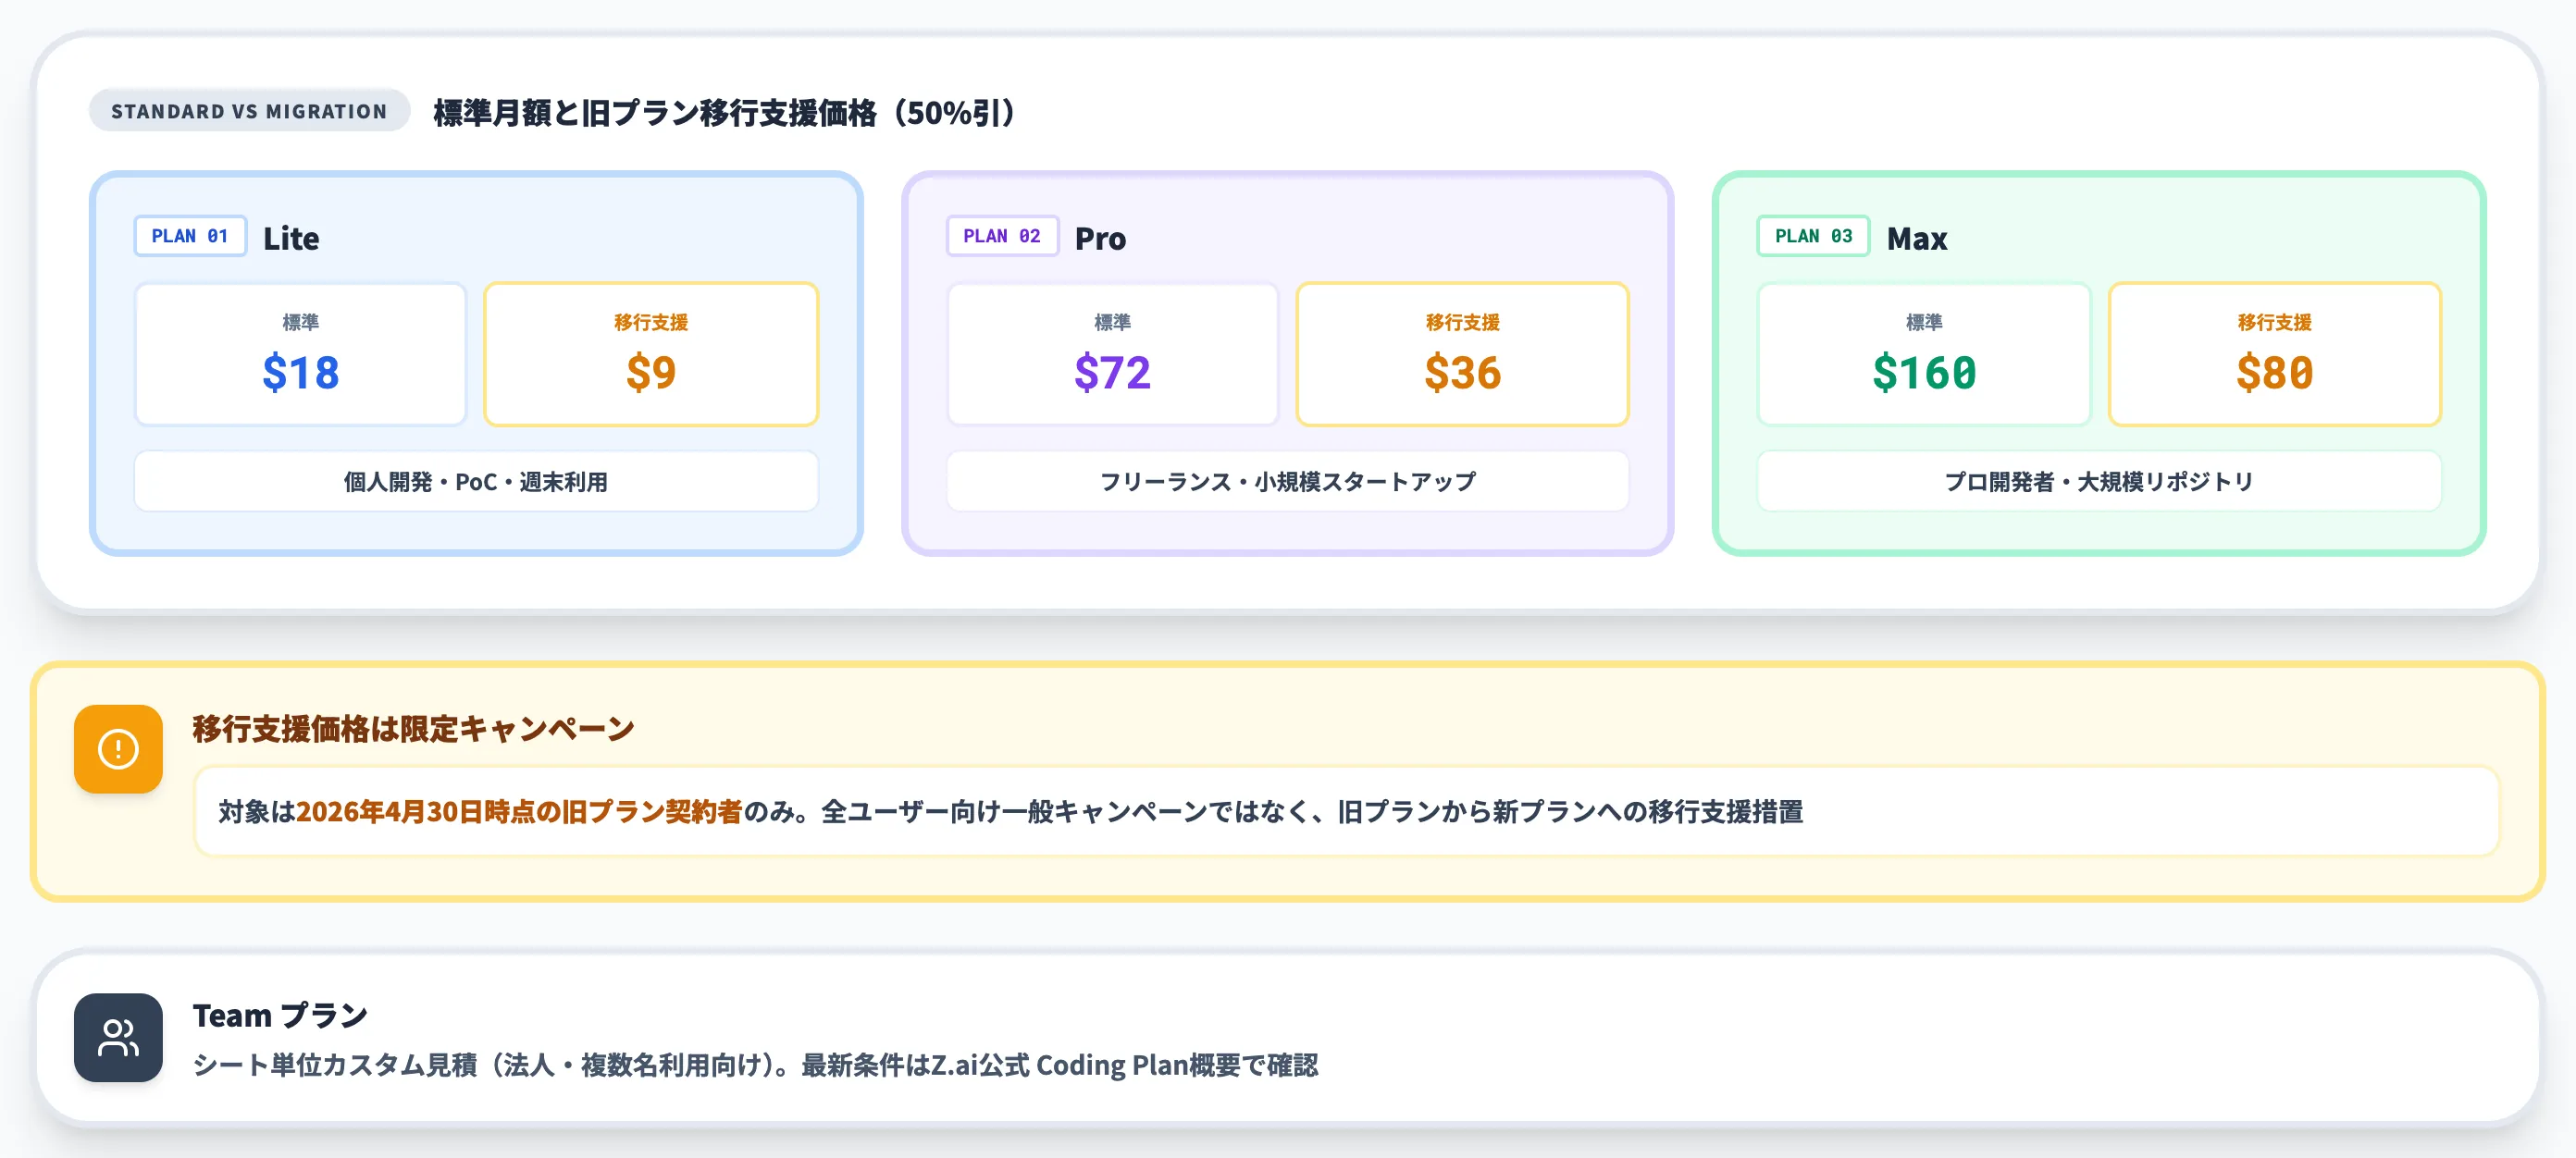Screen dimensions: 2576x1158
Task: Click the 移行支援 label in the Lite card
Action: click(651, 322)
